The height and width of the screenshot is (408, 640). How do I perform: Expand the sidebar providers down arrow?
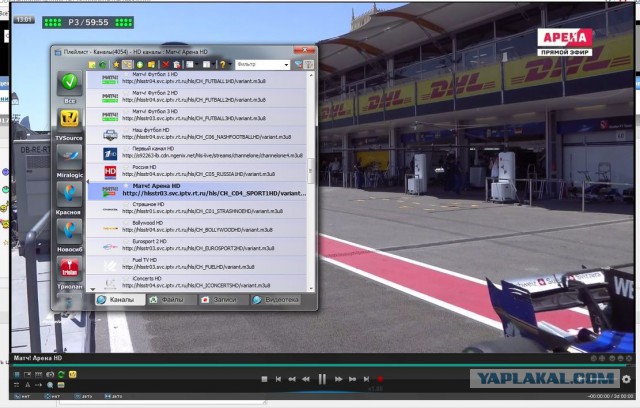point(93,289)
